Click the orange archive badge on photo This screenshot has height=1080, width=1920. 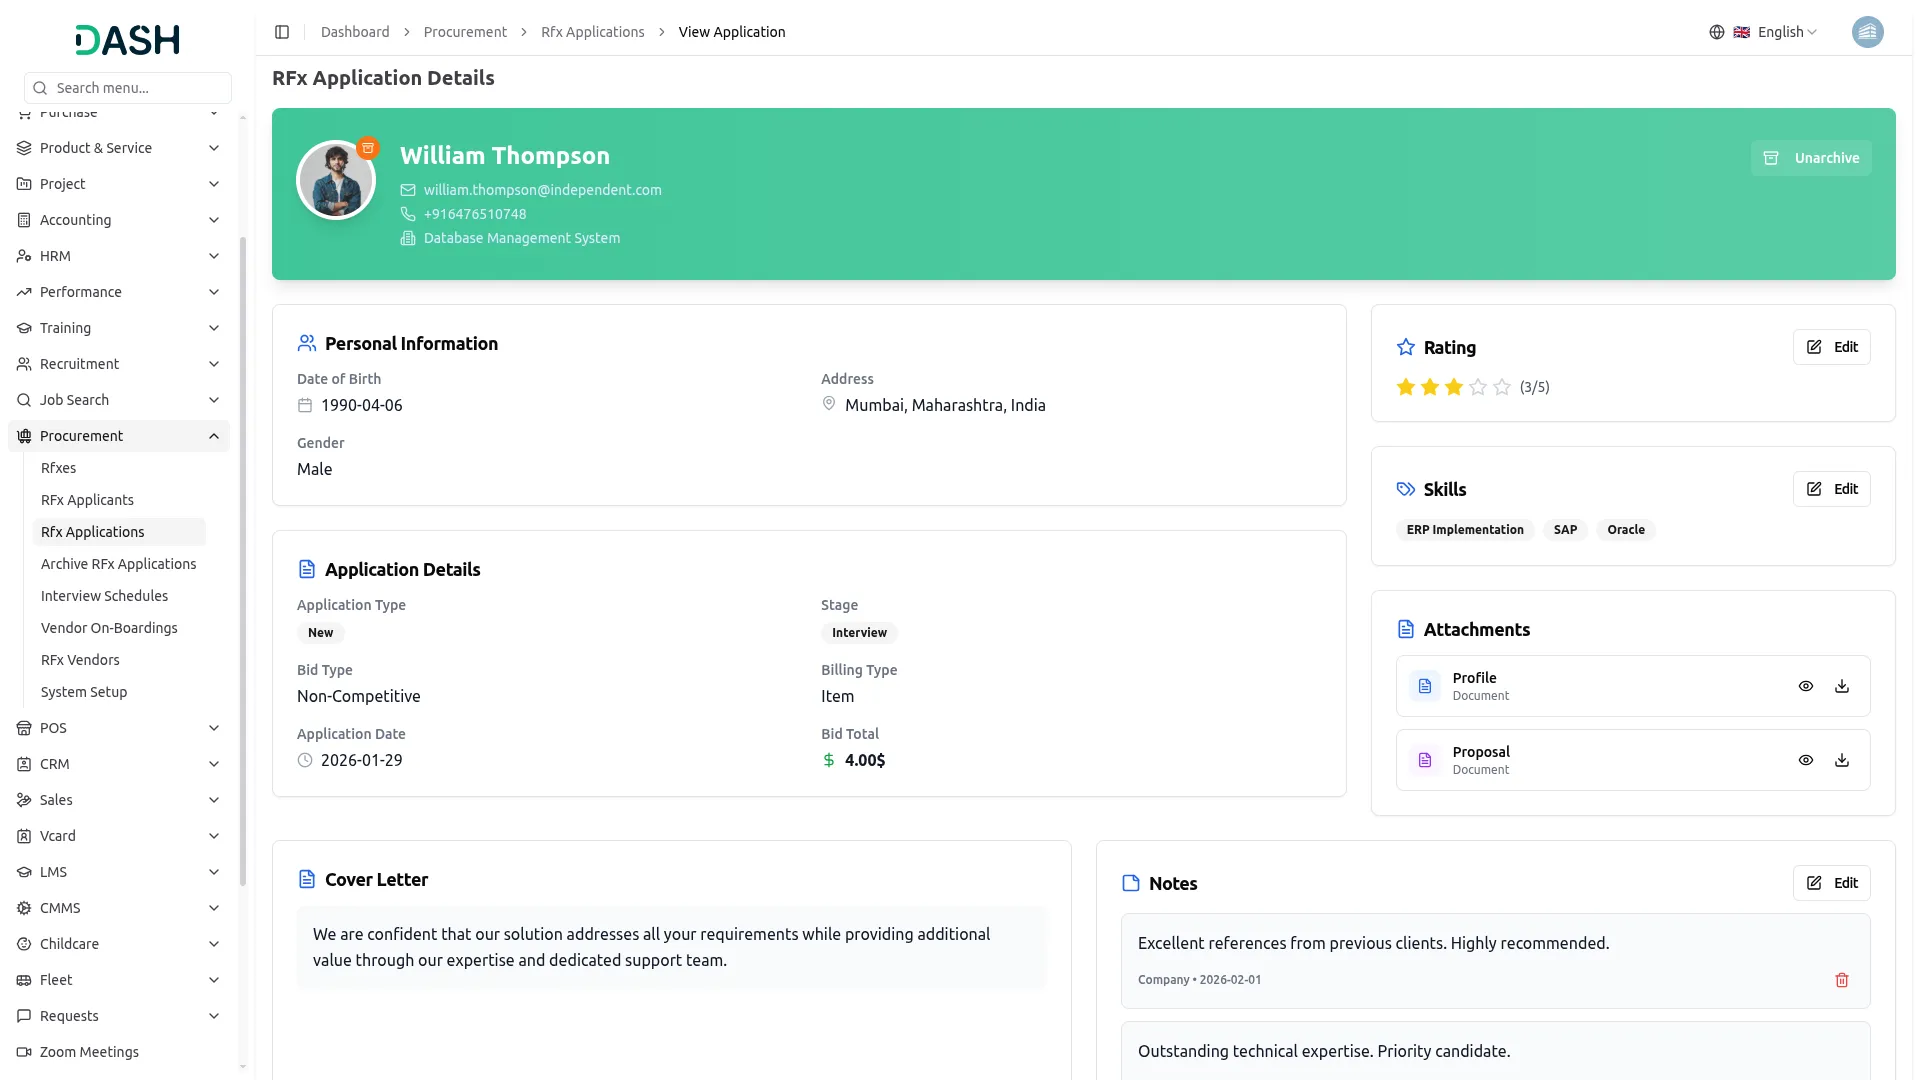pyautogui.click(x=368, y=148)
